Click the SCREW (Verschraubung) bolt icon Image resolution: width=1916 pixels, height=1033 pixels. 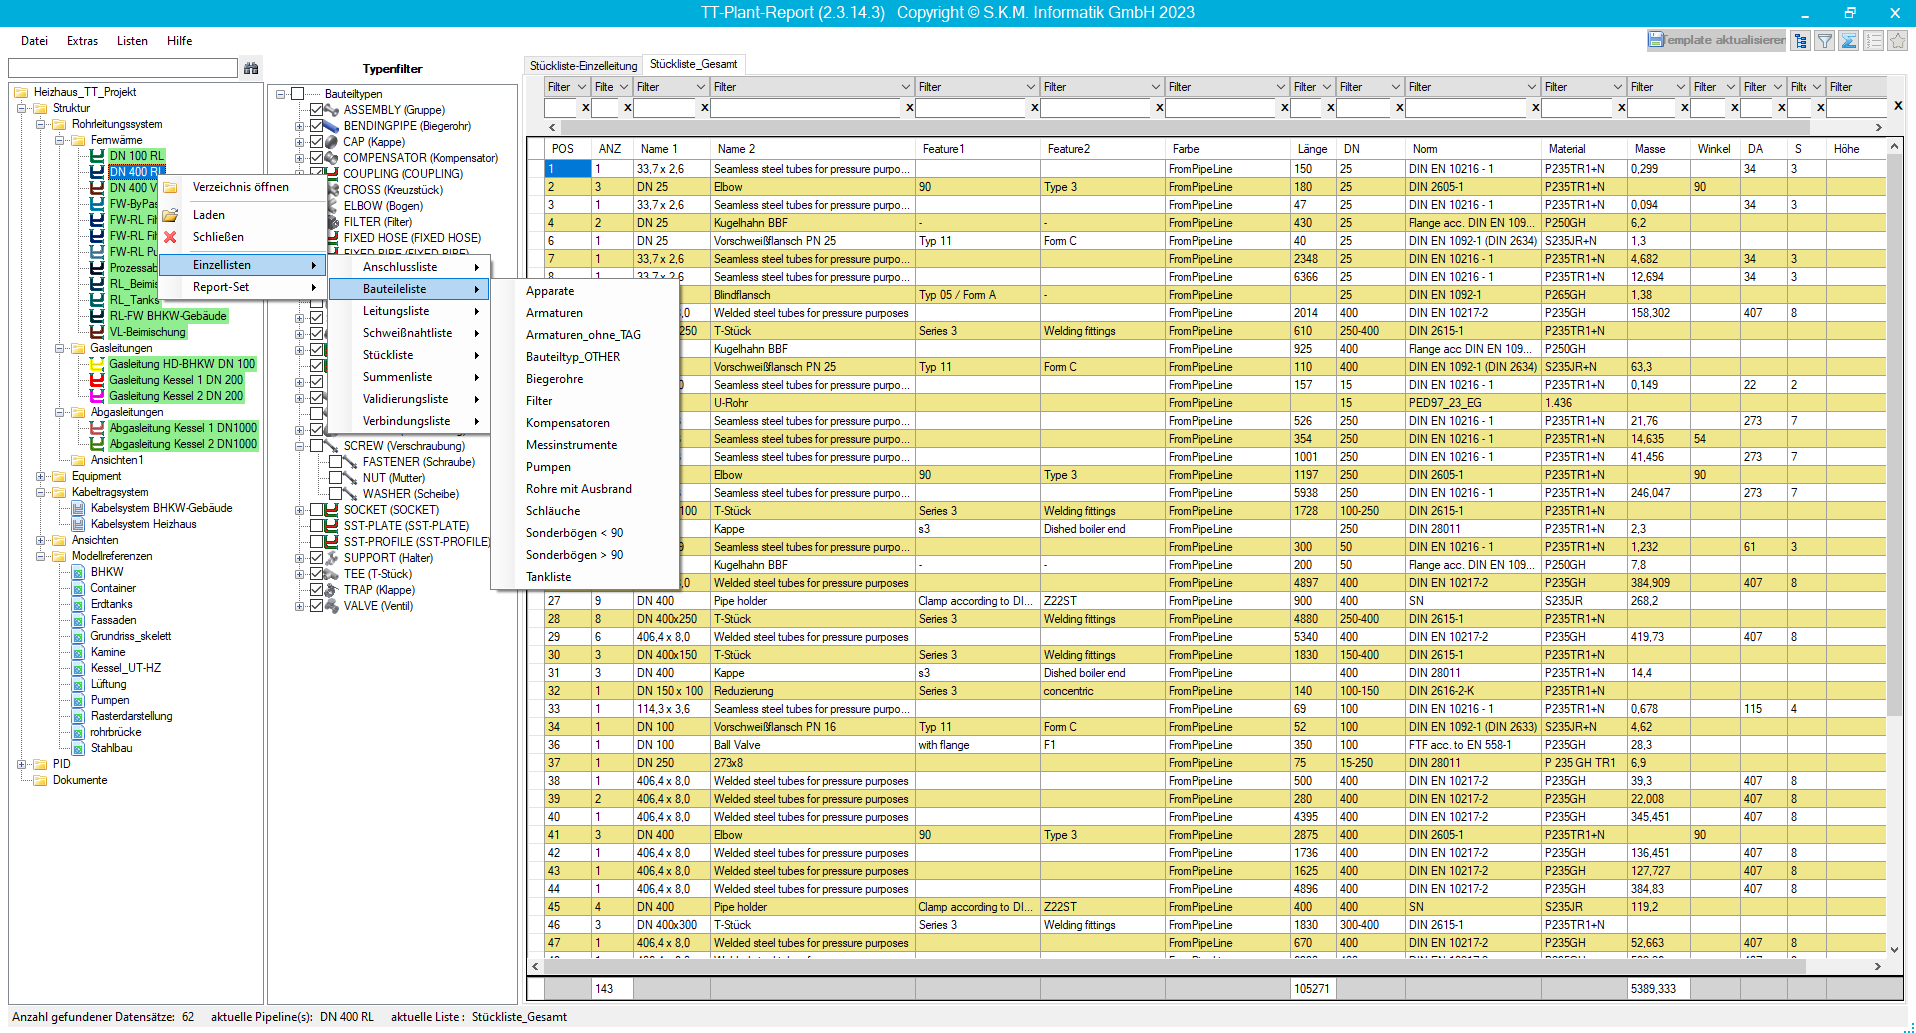[332, 446]
